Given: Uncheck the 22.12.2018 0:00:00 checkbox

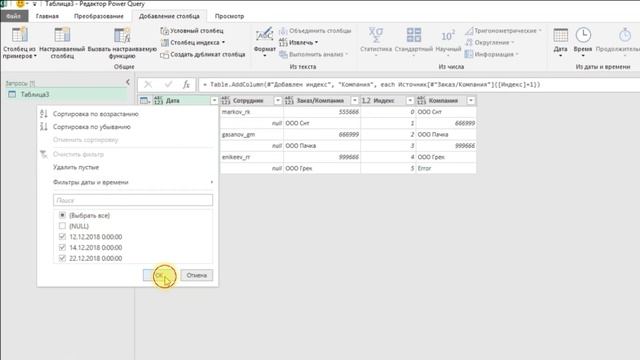Looking at the screenshot, I should tap(62, 258).
